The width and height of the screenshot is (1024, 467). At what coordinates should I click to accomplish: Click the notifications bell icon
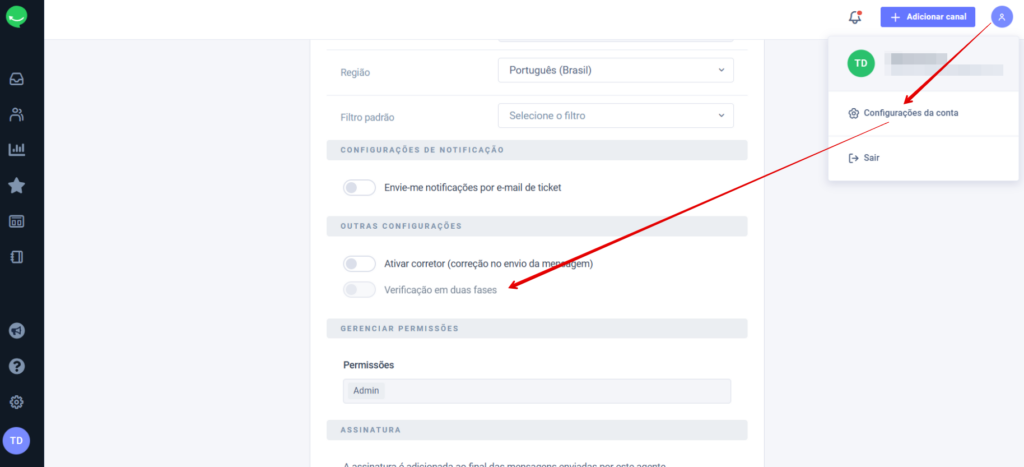[855, 17]
